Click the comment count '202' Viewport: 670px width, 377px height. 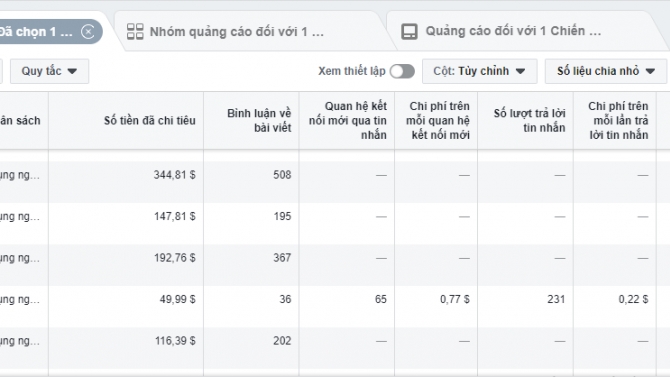282,341
